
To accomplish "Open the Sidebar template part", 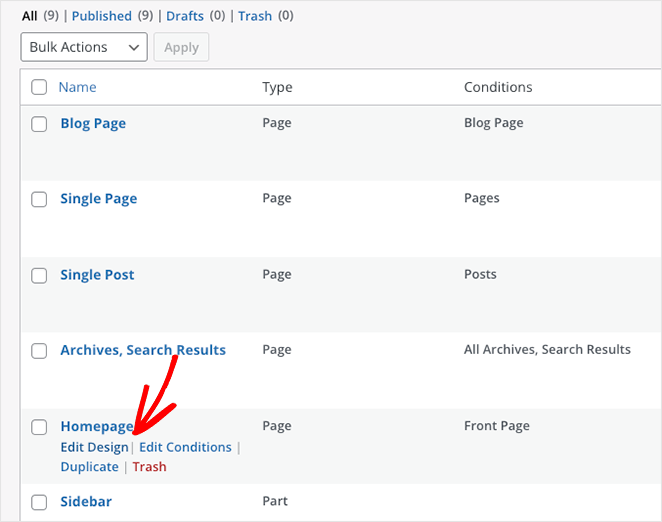I will point(86,501).
